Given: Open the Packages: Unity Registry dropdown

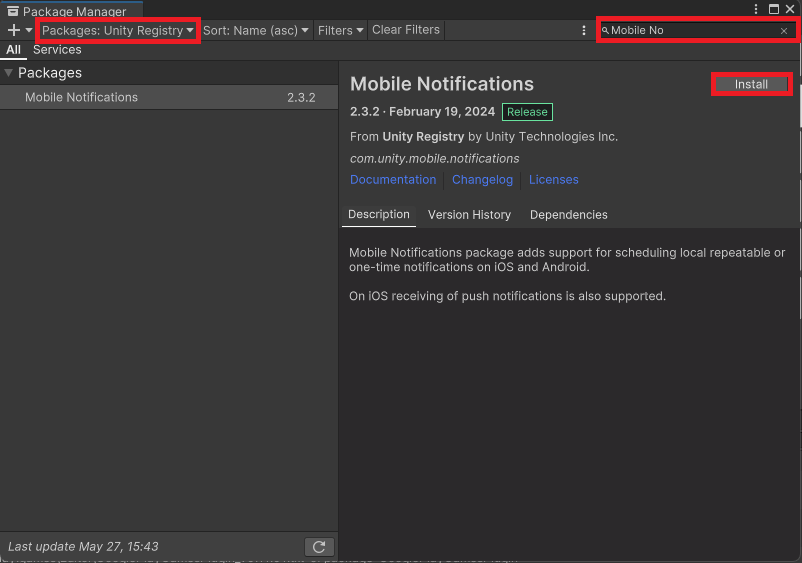Looking at the screenshot, I should click(x=118, y=30).
